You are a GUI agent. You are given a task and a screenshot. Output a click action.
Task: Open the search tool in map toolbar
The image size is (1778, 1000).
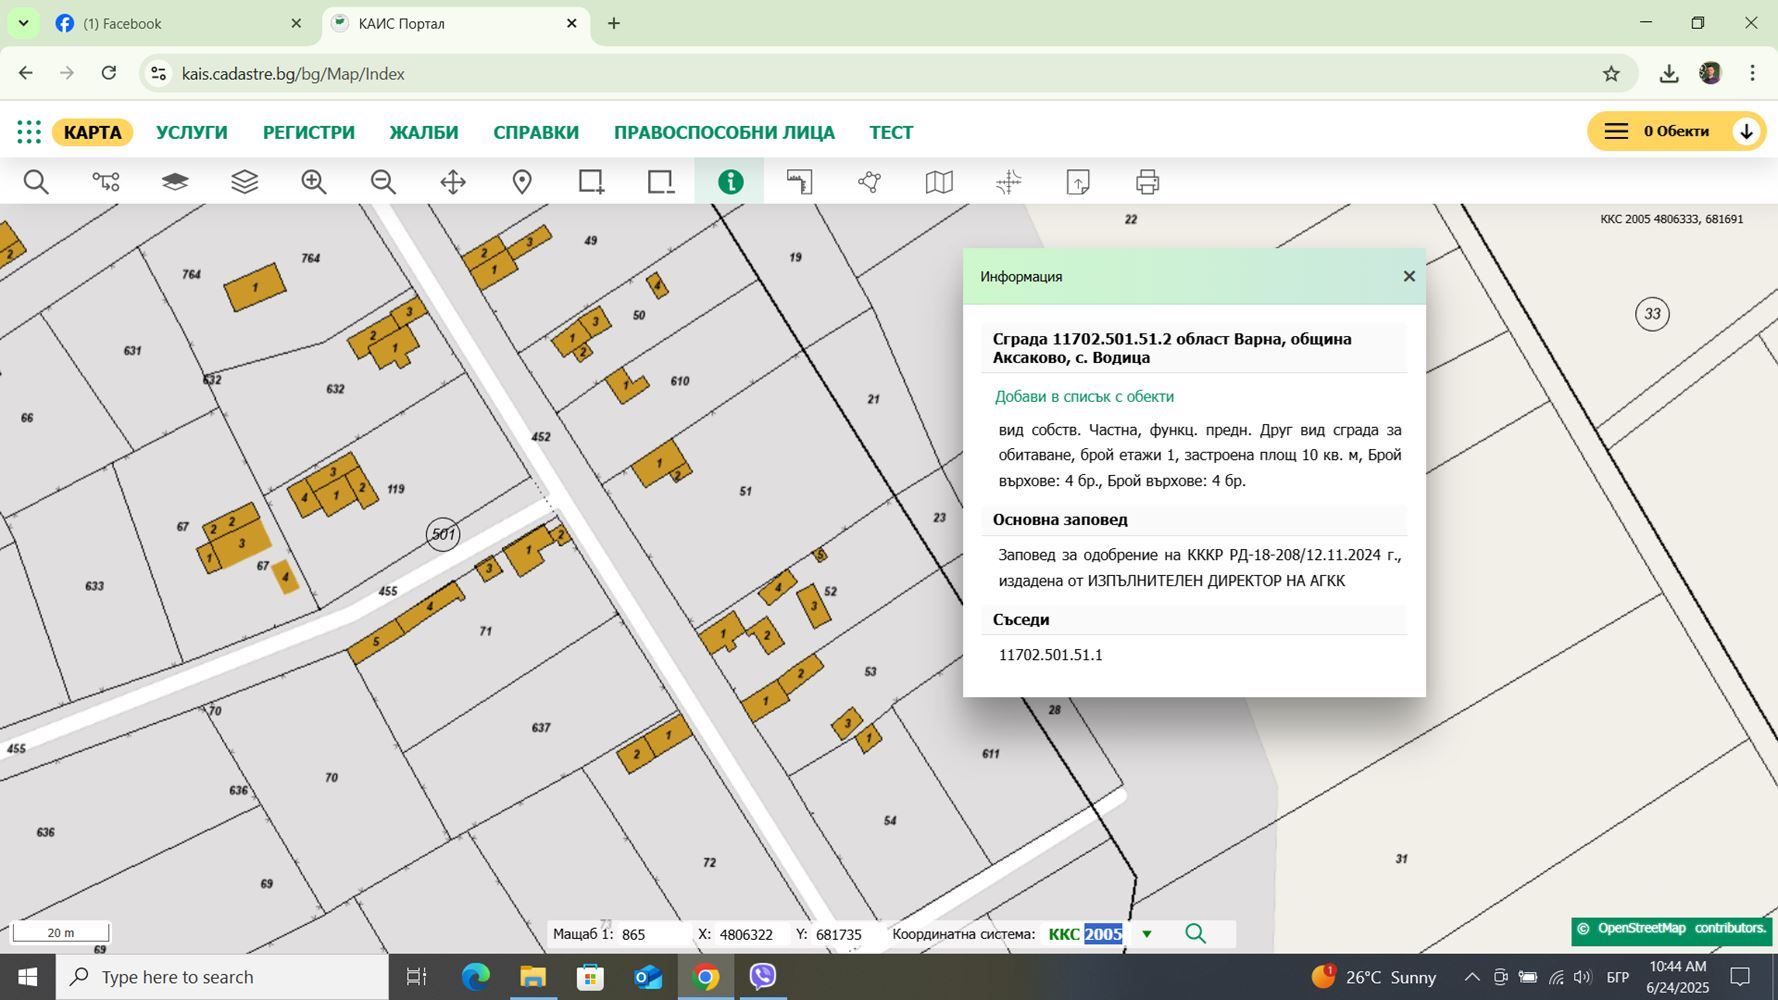[x=36, y=182]
